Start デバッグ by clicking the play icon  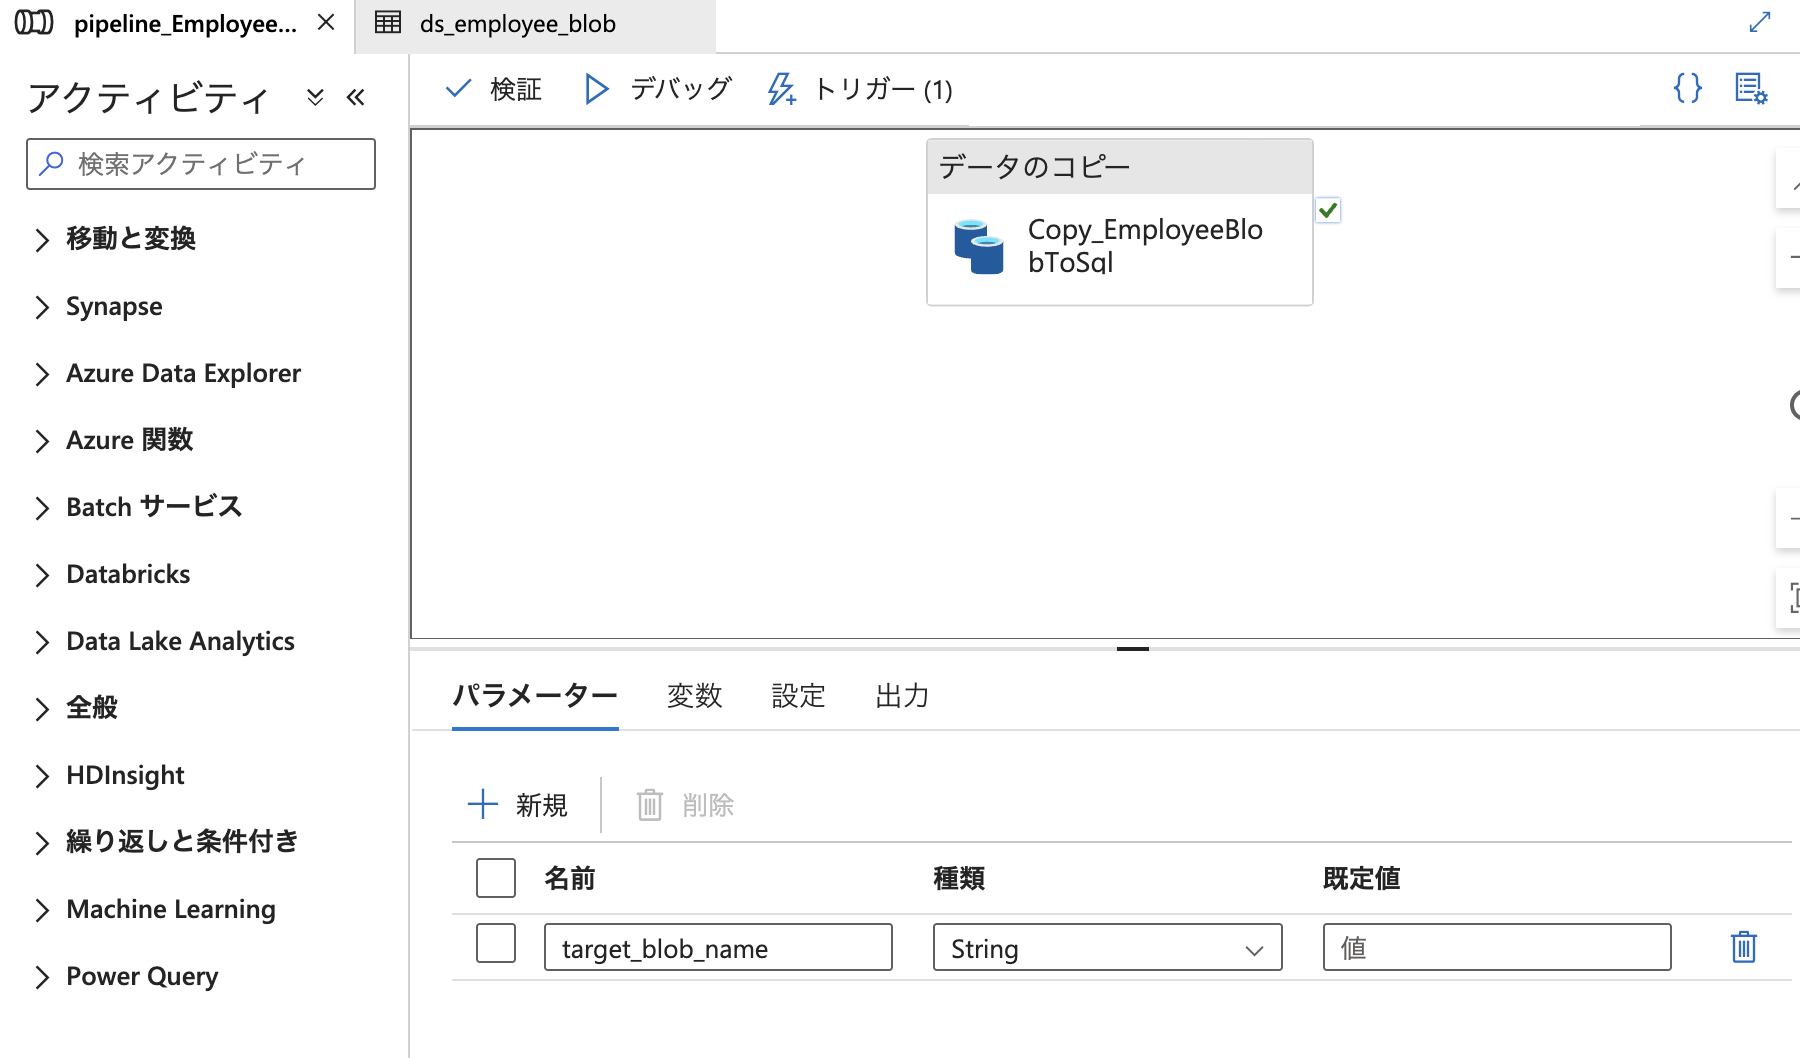click(x=596, y=88)
